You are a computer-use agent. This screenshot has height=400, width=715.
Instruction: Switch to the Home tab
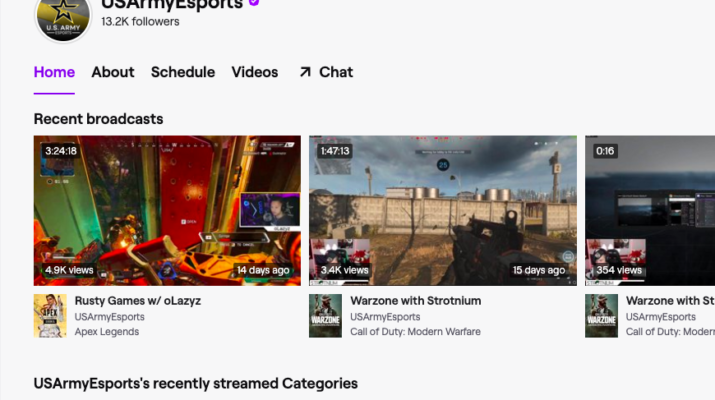[54, 72]
